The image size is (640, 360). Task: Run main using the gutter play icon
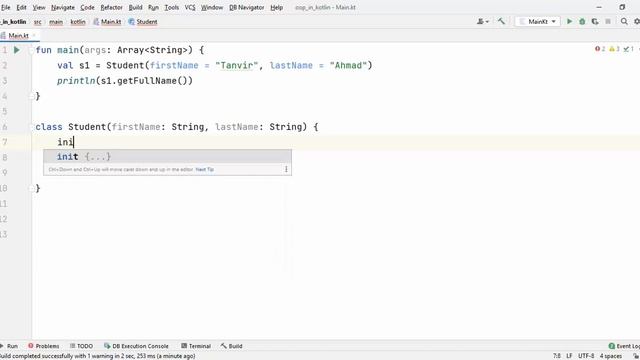(17, 50)
